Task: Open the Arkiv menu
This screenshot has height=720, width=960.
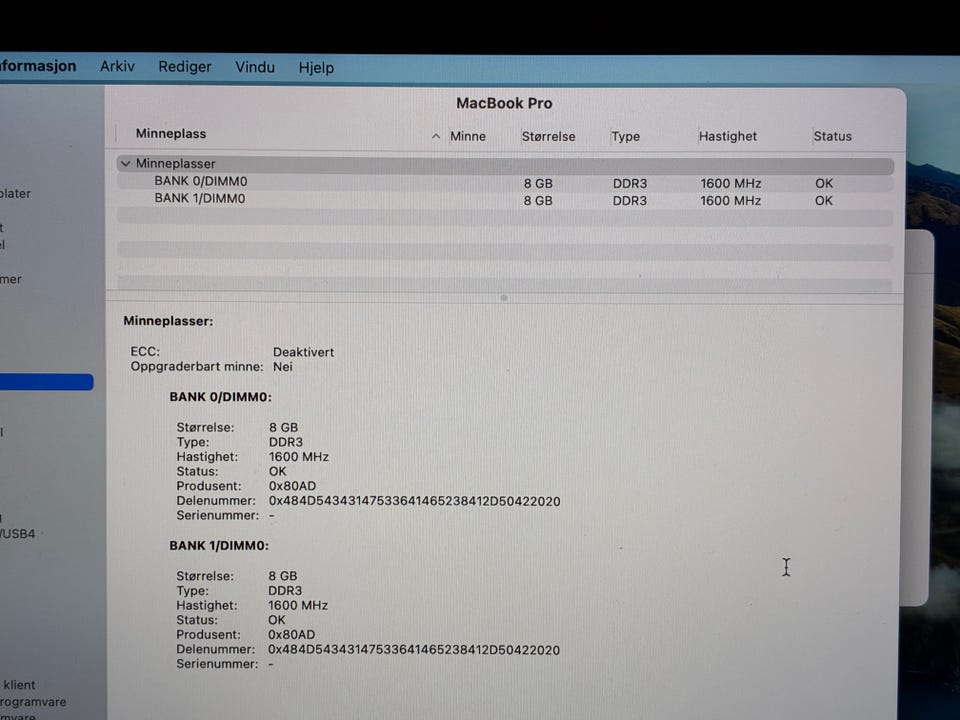Action: (117, 66)
